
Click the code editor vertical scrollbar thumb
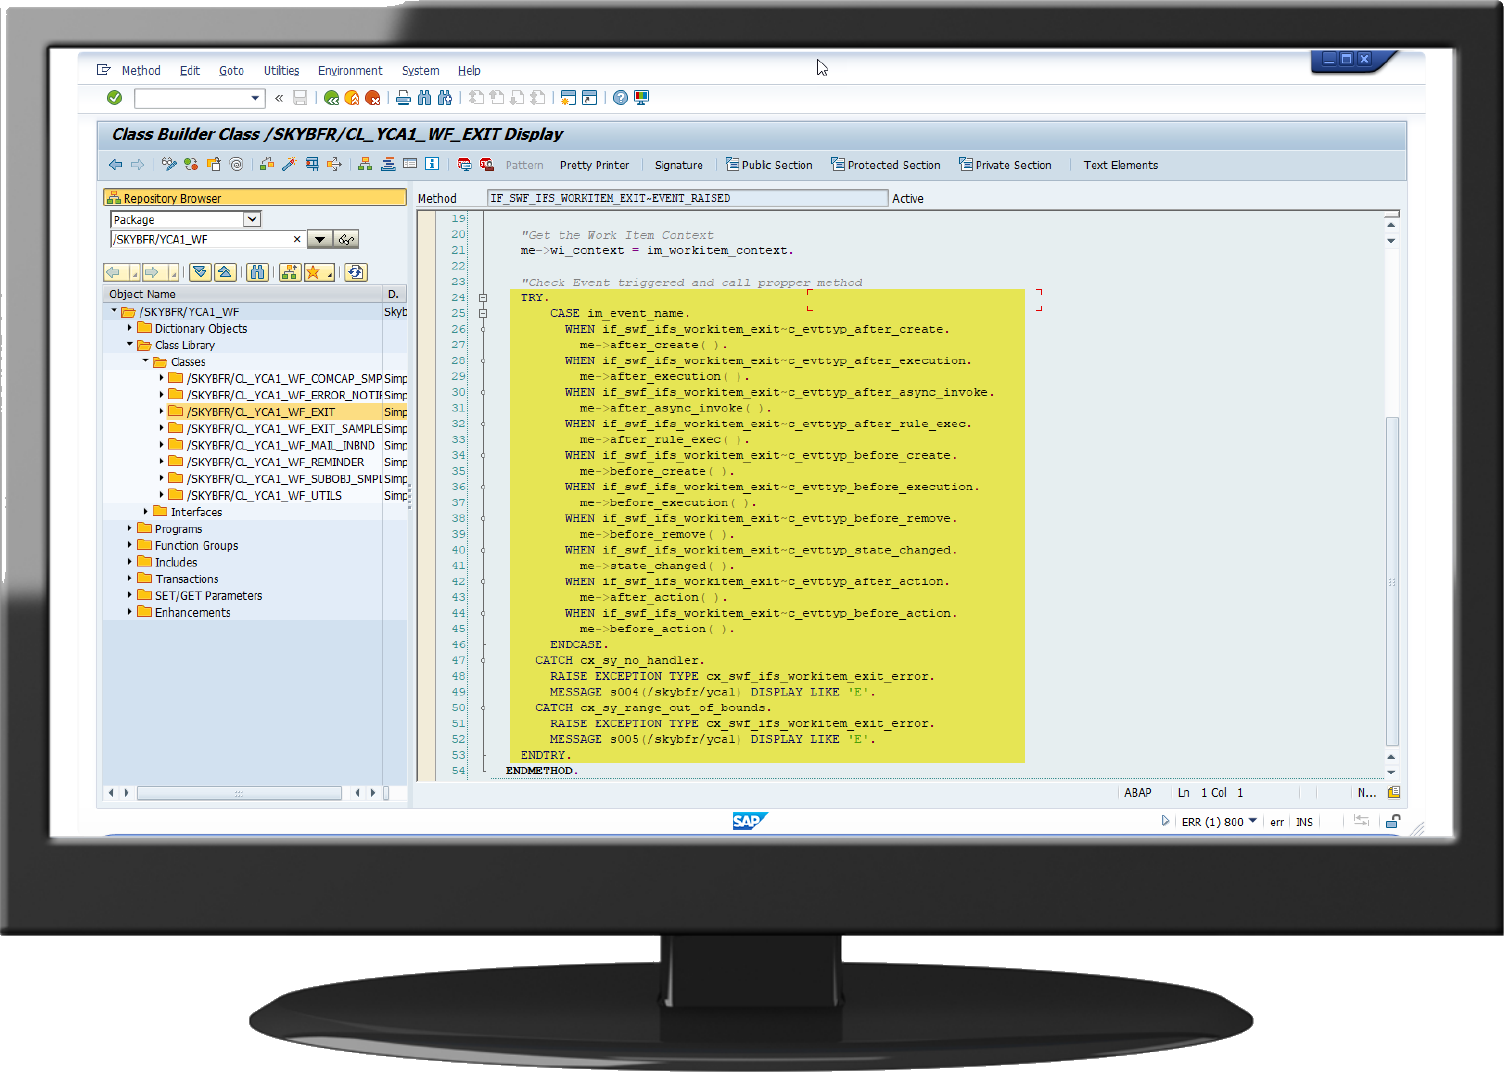(1391, 582)
